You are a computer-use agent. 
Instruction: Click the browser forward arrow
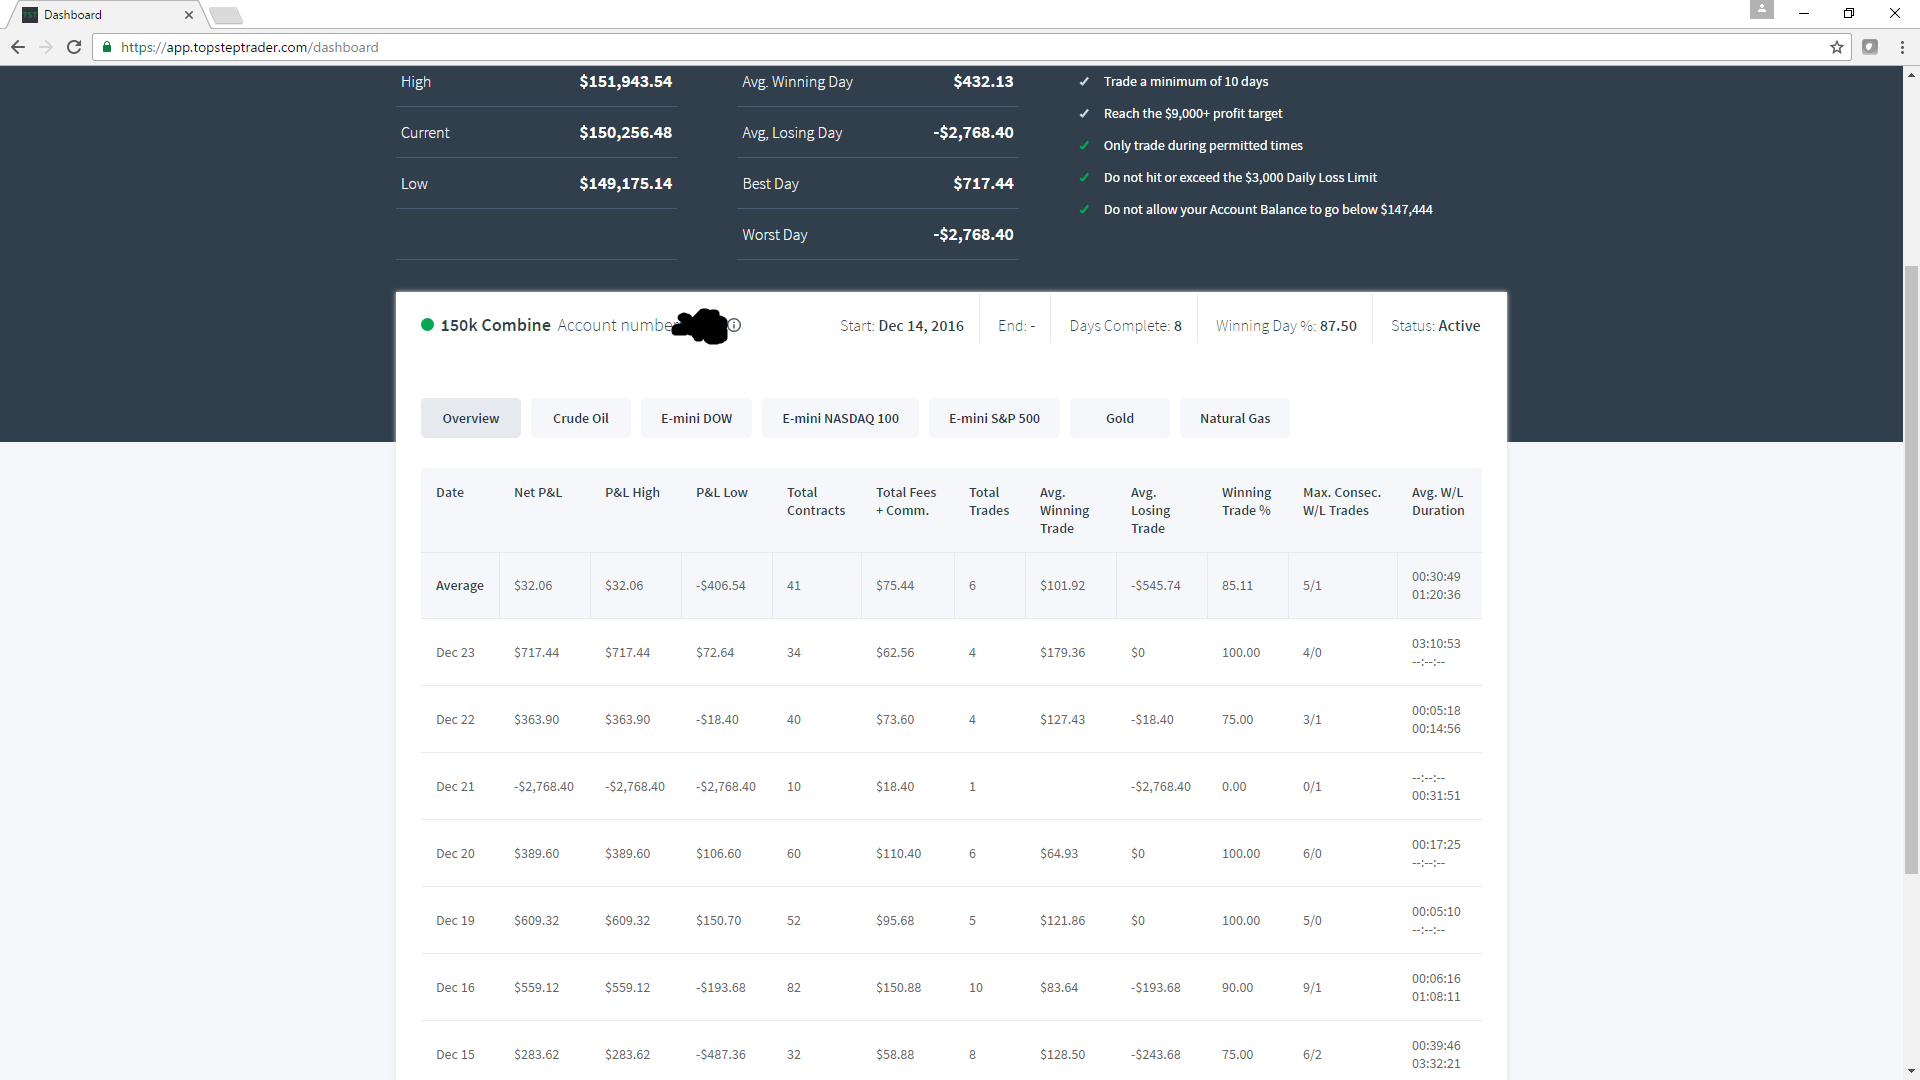click(x=46, y=47)
